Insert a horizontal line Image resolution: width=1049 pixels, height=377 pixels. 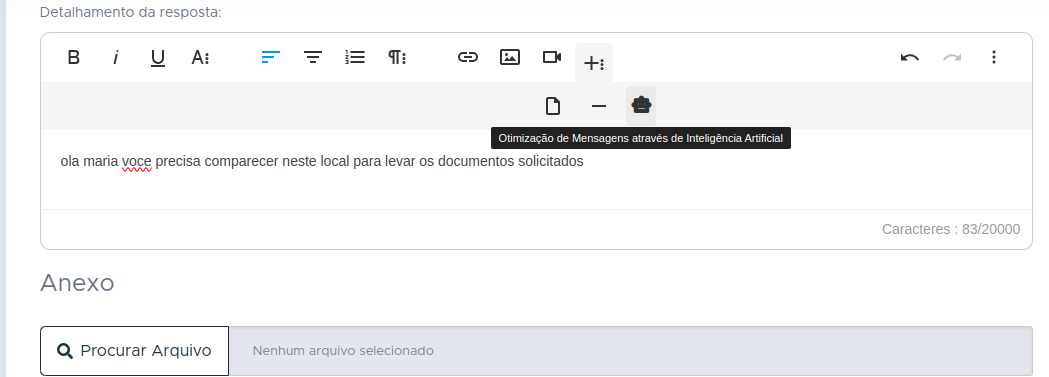point(599,106)
